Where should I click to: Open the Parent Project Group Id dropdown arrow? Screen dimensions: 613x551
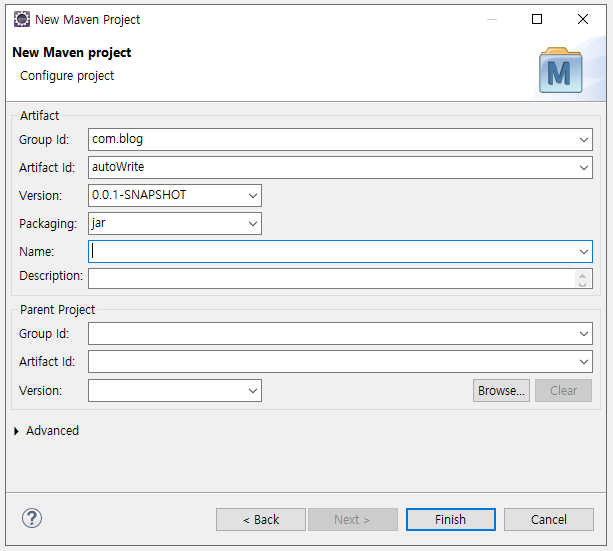(584, 334)
